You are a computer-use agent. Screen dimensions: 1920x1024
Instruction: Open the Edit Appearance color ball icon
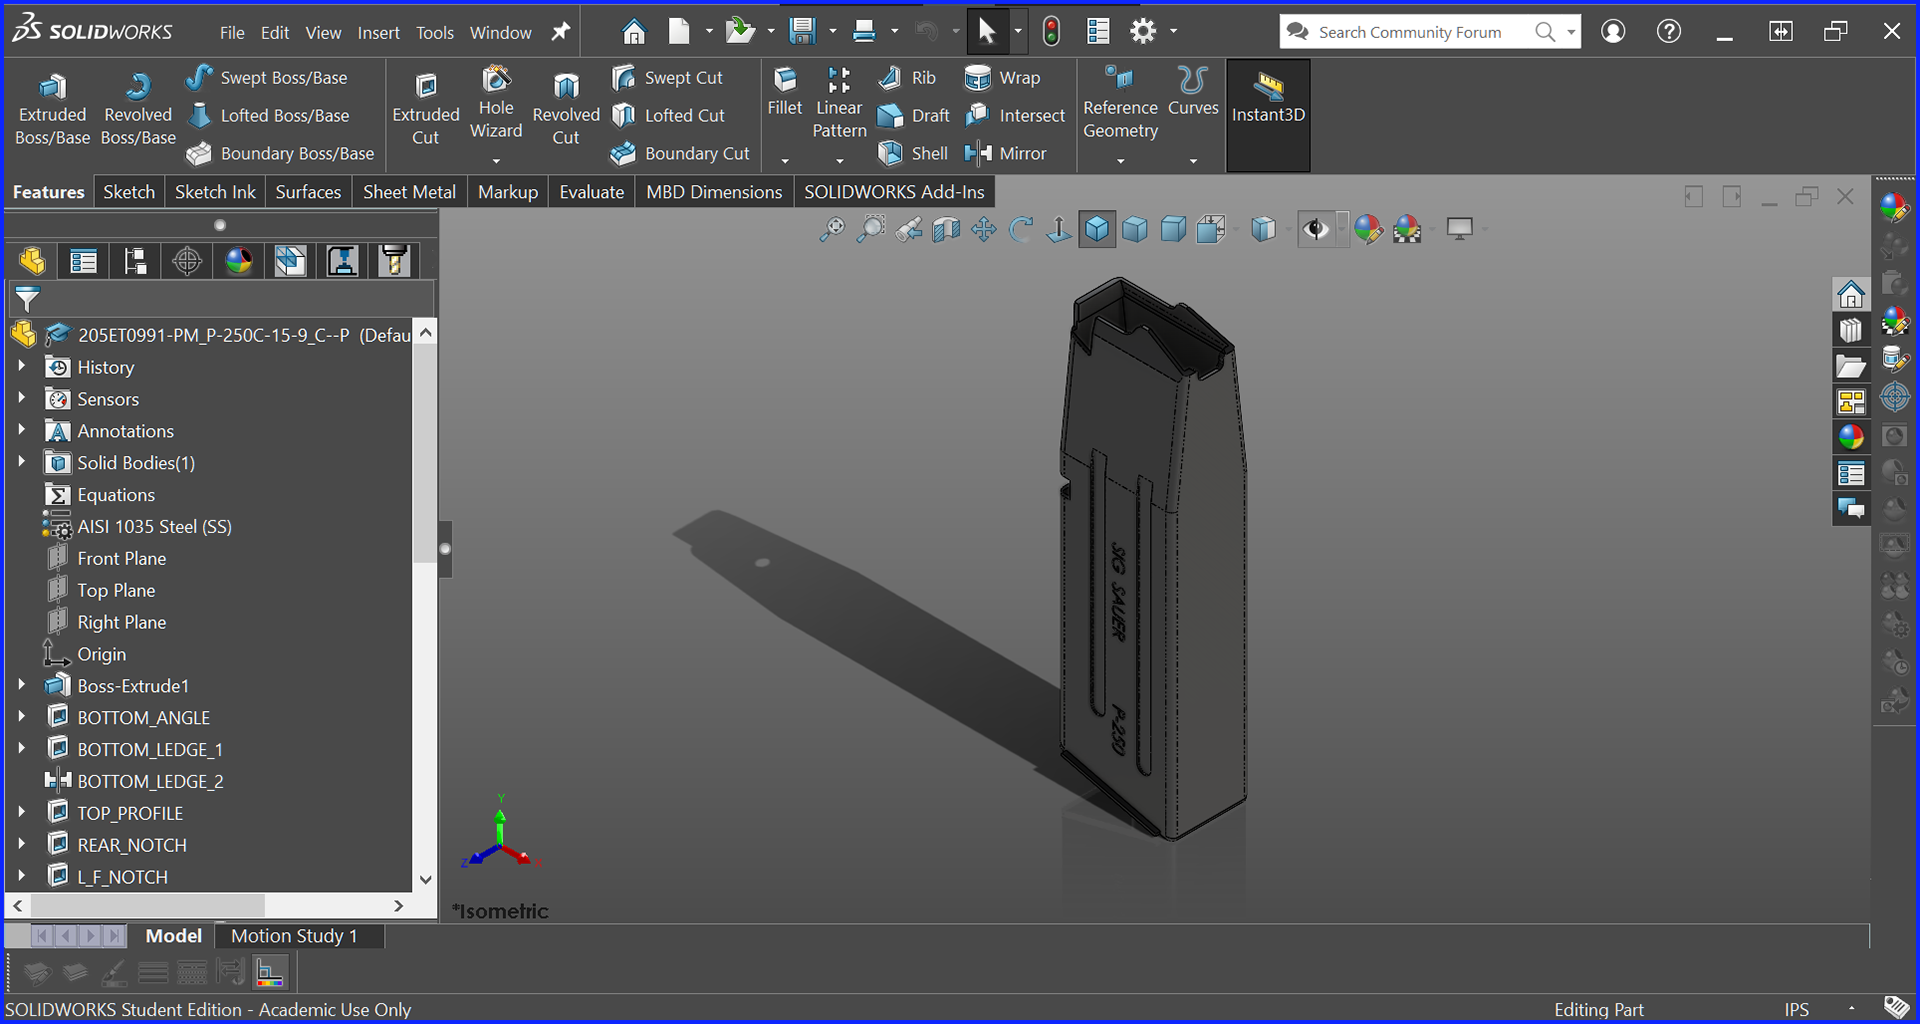click(x=1368, y=229)
